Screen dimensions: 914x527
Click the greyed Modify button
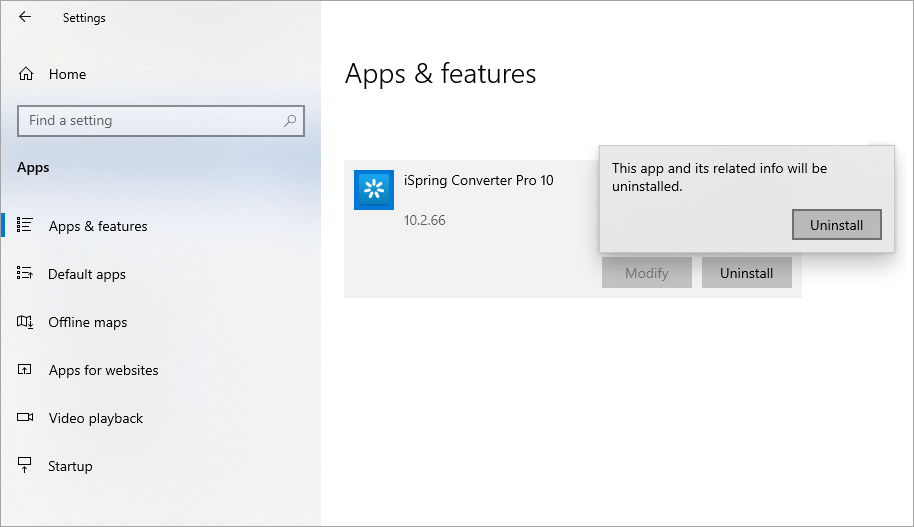[647, 273]
